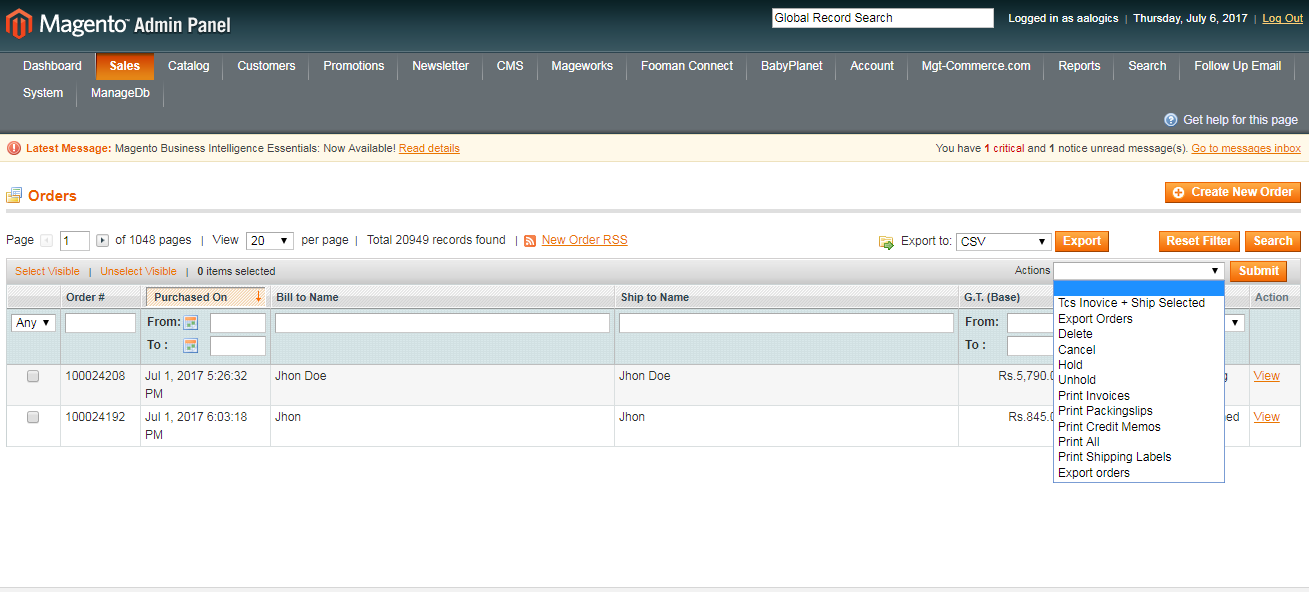1309x592 pixels.
Task: Click the Log Out link
Action: tap(1282, 19)
